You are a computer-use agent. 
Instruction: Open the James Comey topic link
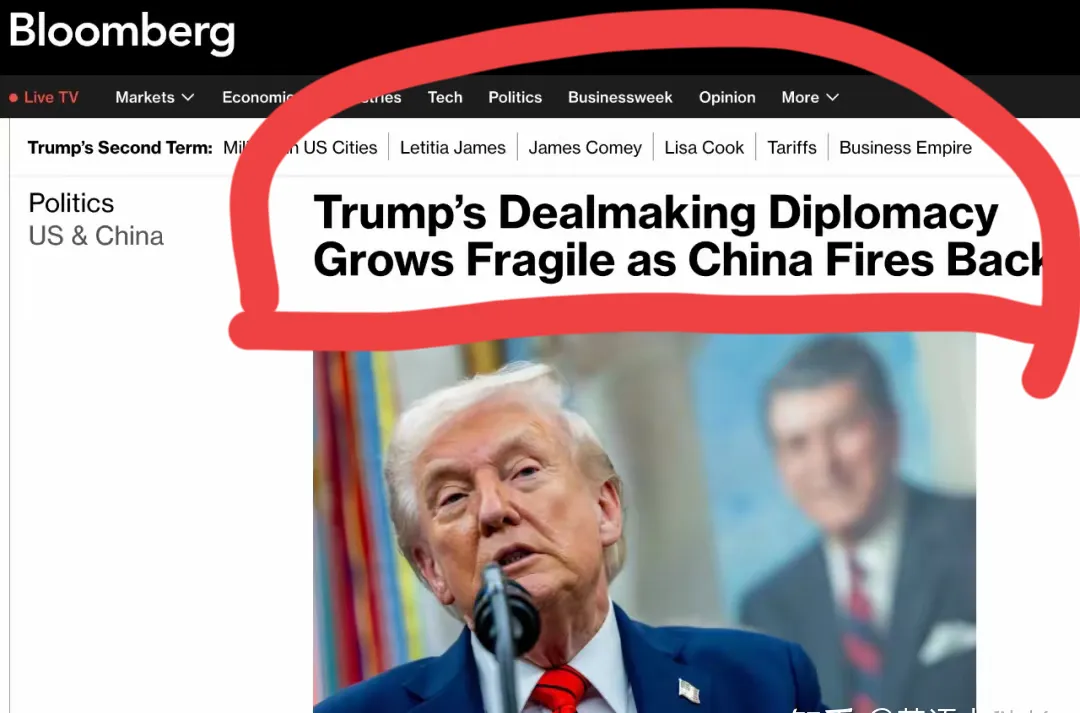pyautogui.click(x=585, y=147)
